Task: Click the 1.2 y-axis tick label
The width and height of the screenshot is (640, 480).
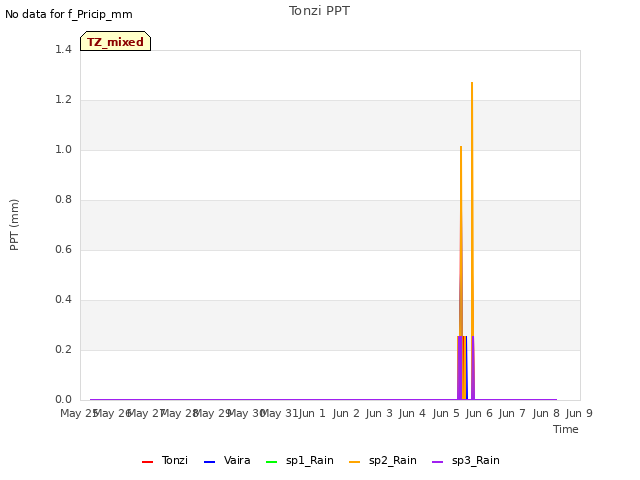Action: coord(63,99)
